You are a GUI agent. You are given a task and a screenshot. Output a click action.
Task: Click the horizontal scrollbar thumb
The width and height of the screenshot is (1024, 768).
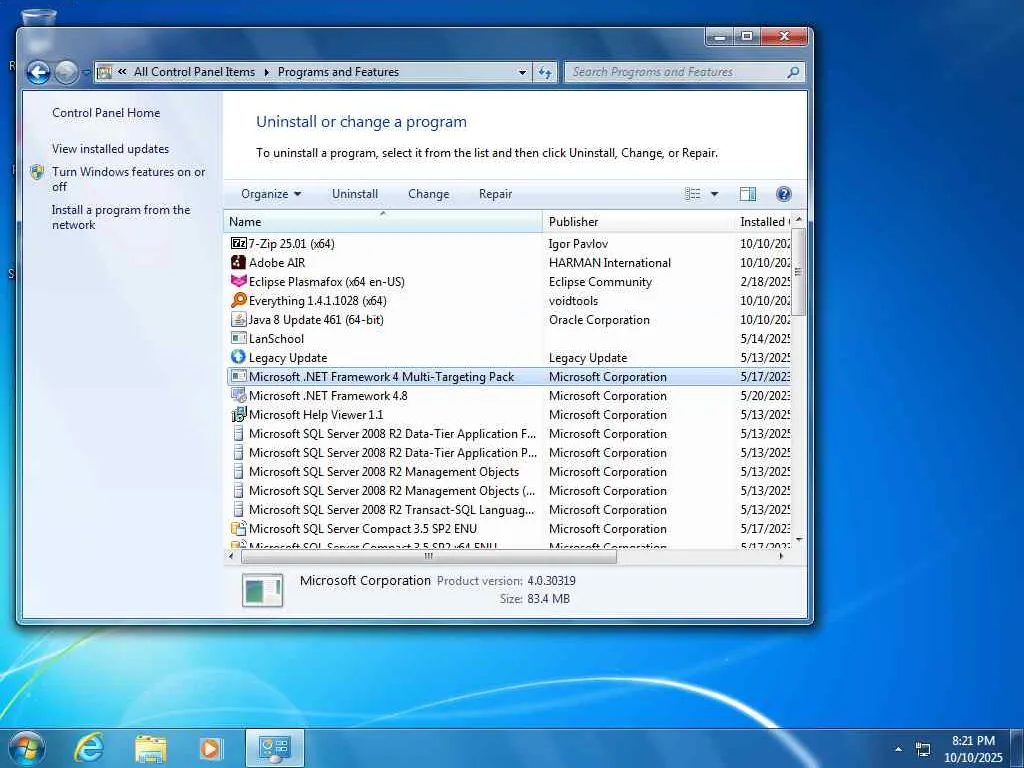pyautogui.click(x=428, y=556)
